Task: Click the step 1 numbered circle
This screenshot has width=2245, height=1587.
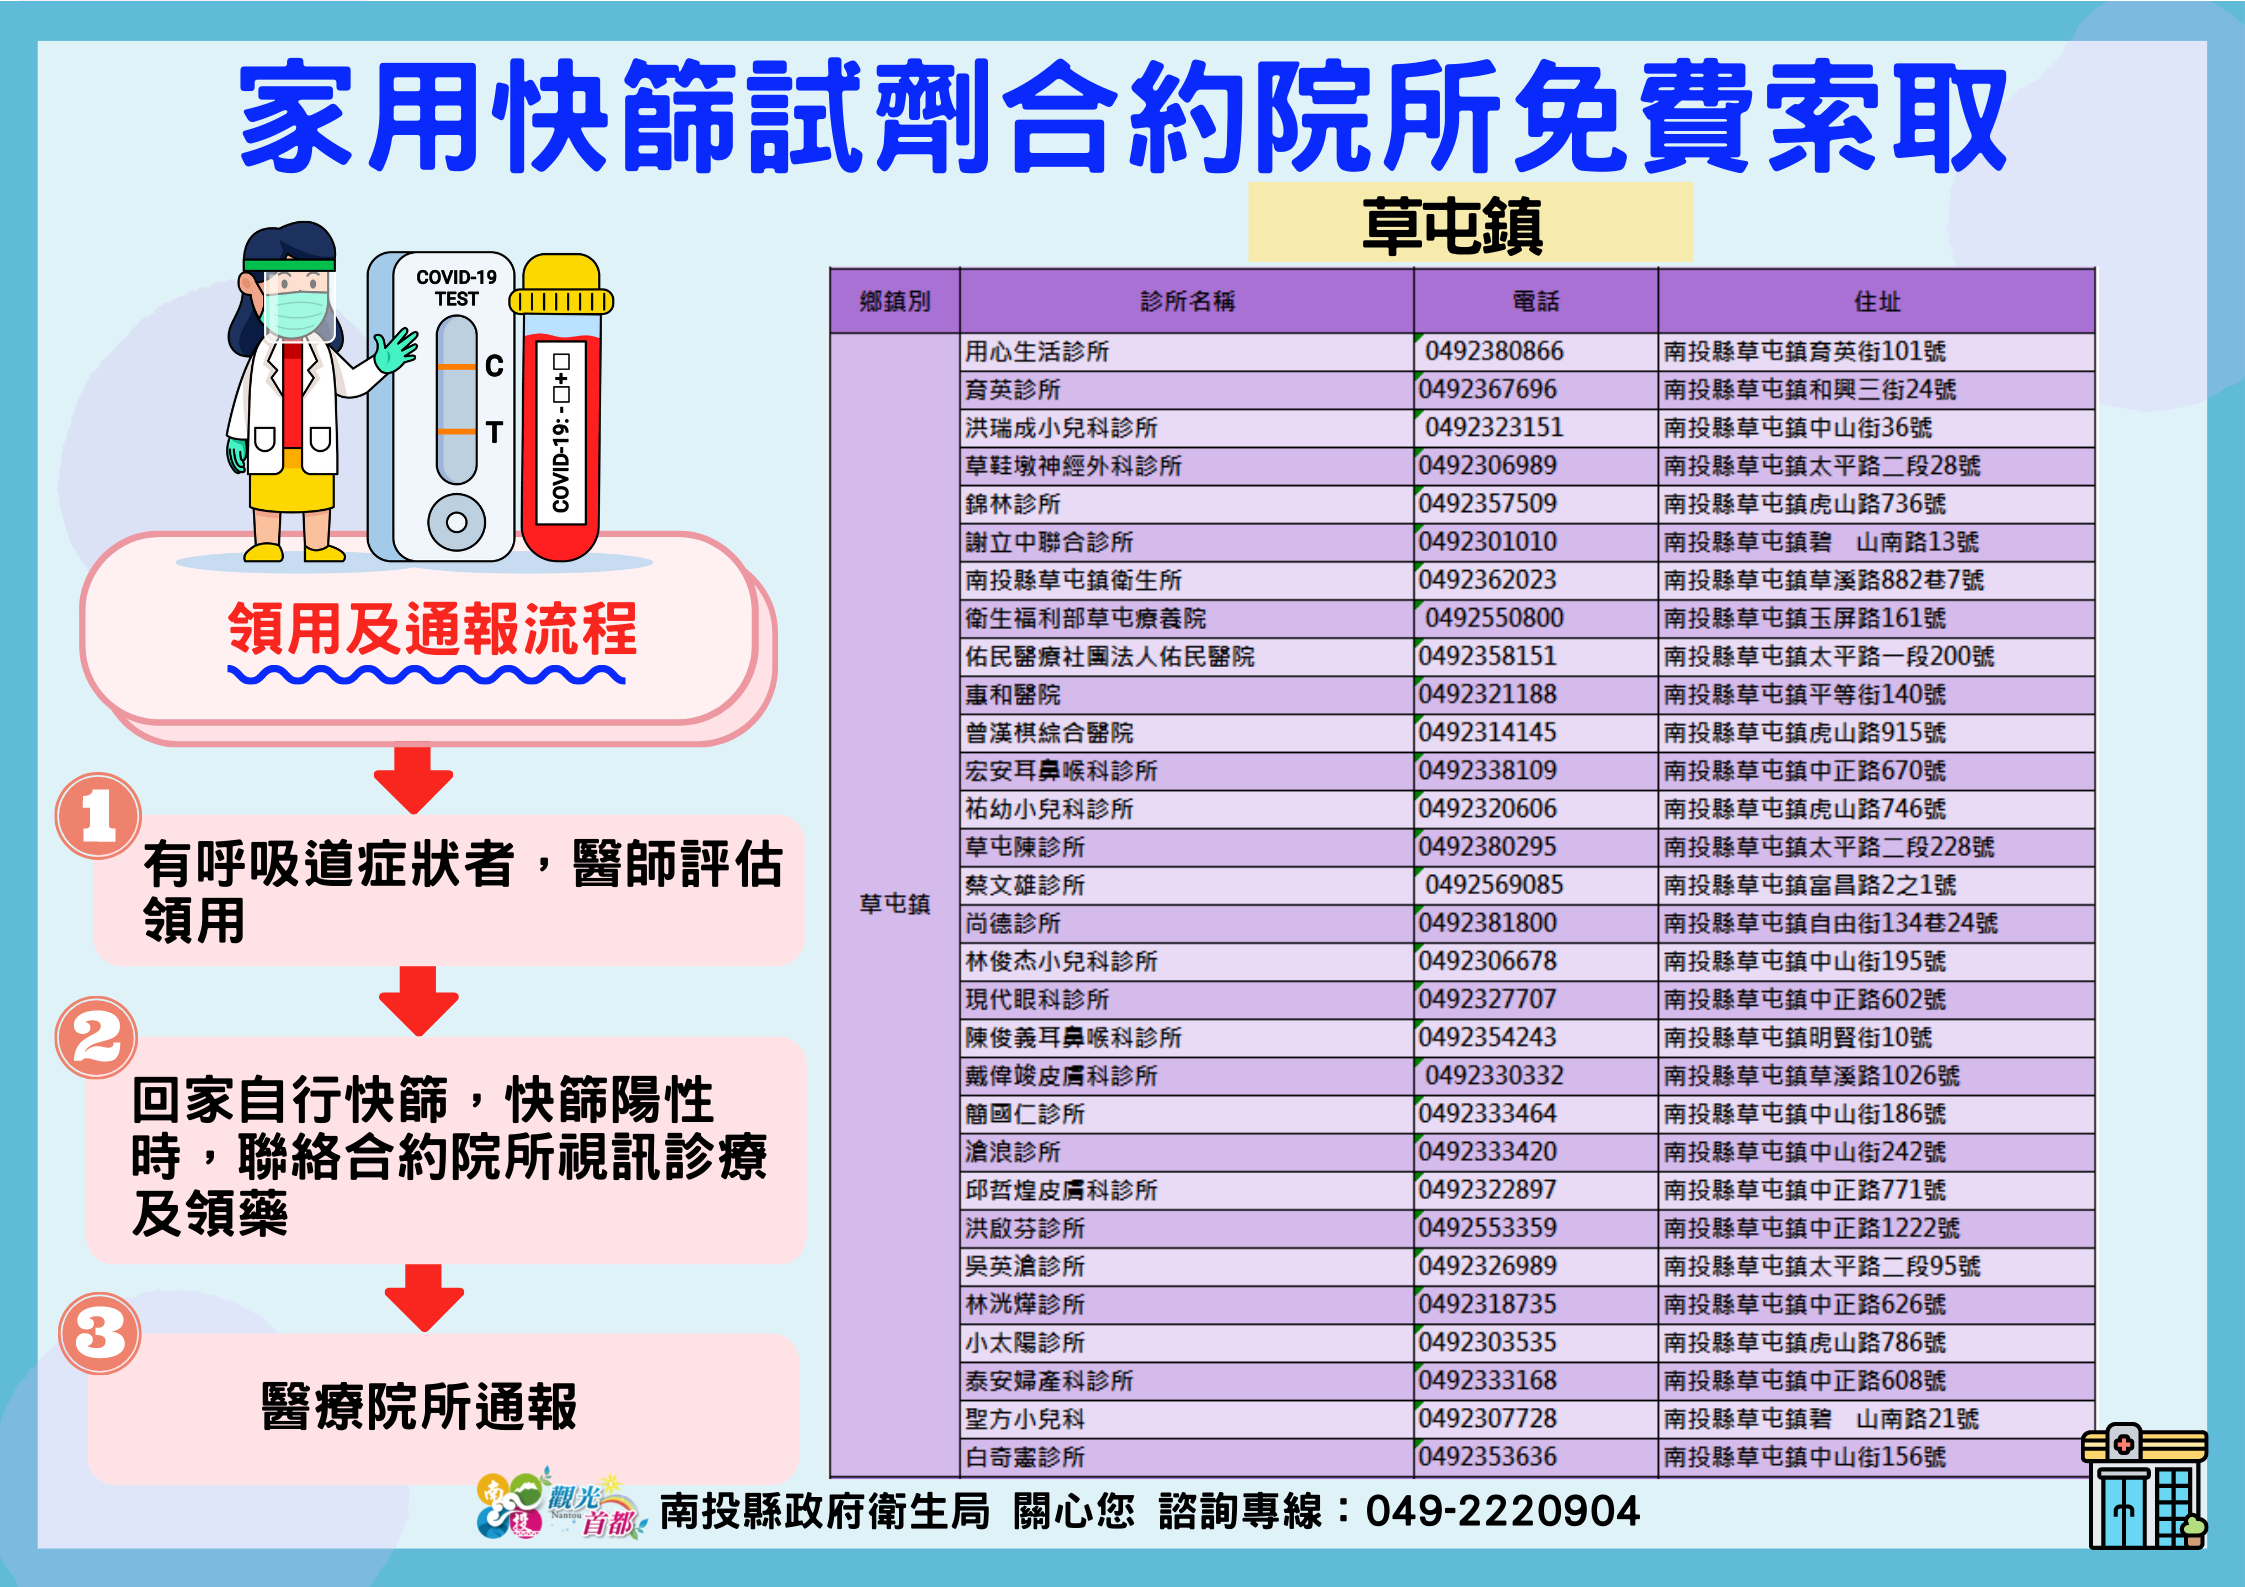Action: click(98, 816)
